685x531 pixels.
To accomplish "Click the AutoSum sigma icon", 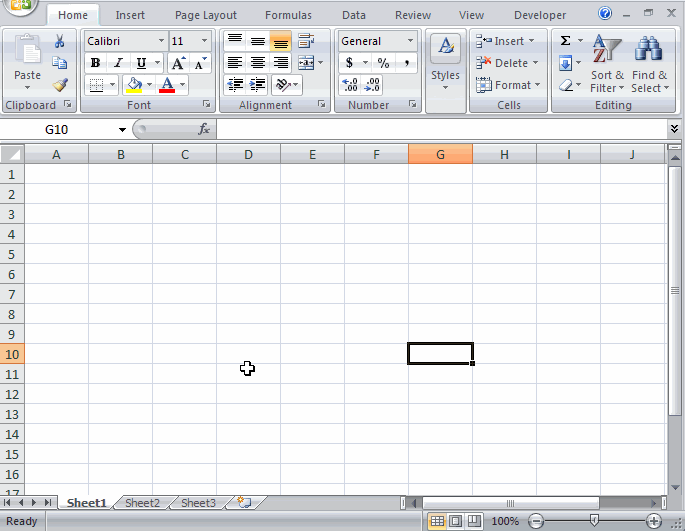I will point(565,41).
